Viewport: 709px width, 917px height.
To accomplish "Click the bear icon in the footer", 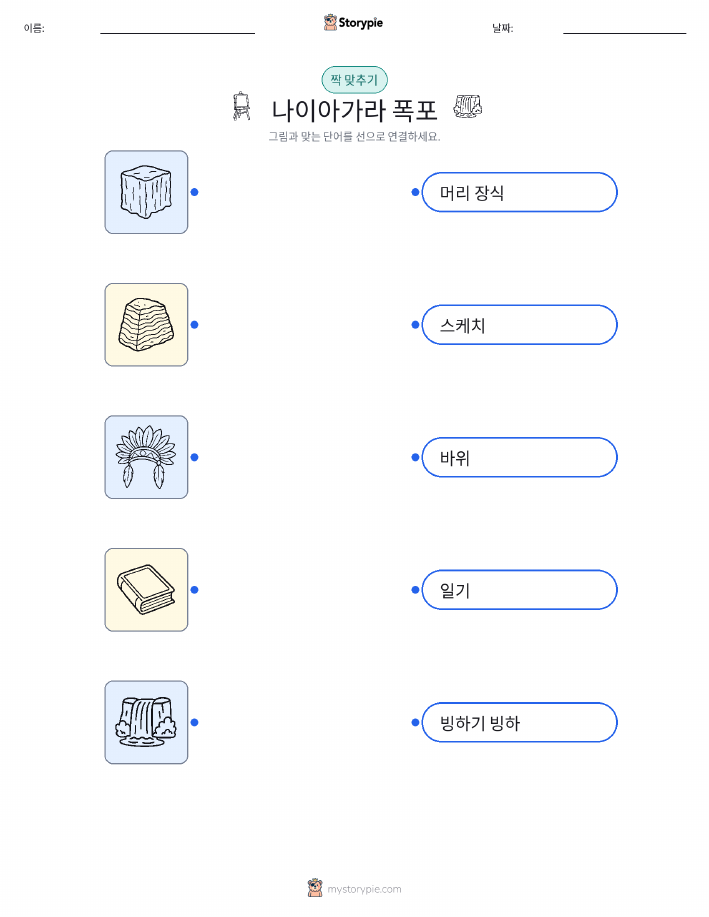I will click(x=315, y=888).
